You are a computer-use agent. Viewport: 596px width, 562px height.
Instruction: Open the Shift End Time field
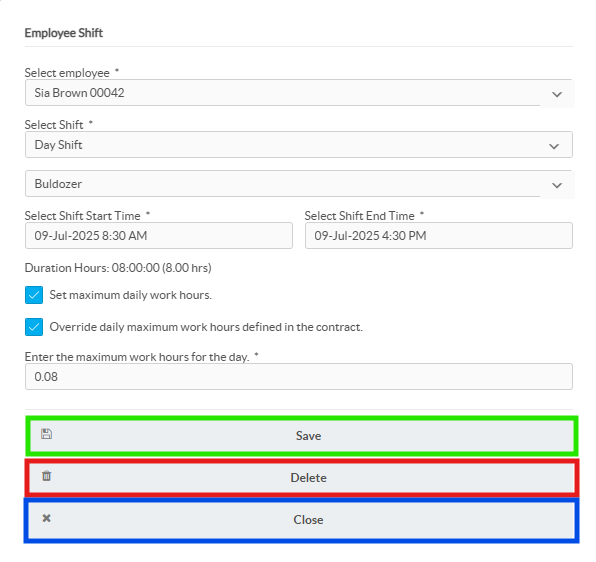click(x=439, y=236)
